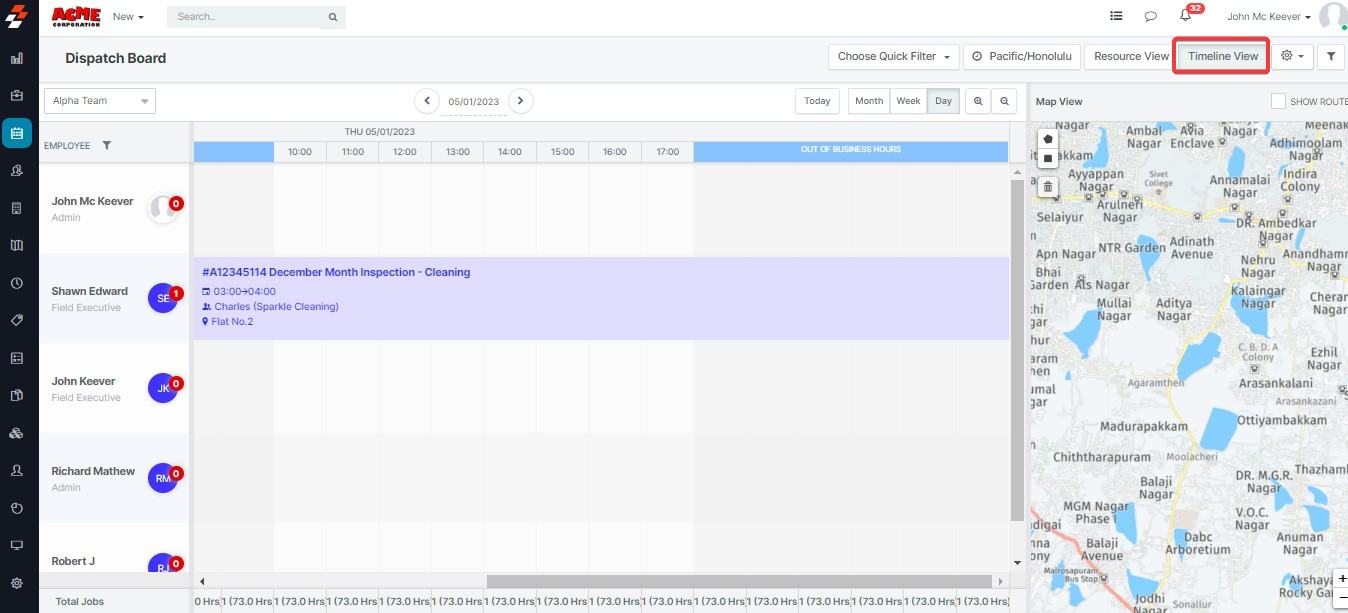Image resolution: width=1348 pixels, height=613 pixels.
Task: Open the dispatch calendar icon in sidebar
Action: tap(17, 133)
